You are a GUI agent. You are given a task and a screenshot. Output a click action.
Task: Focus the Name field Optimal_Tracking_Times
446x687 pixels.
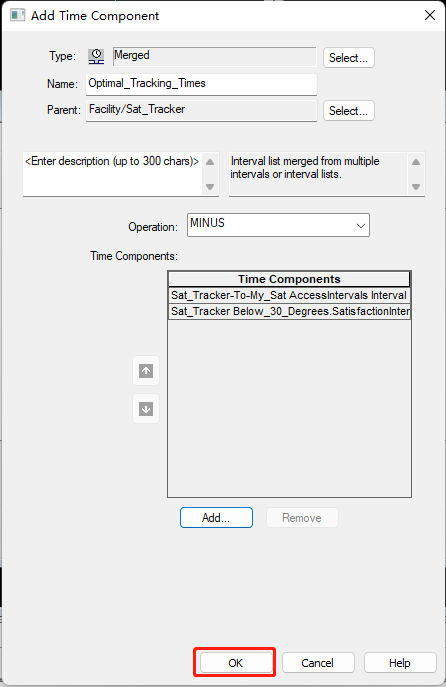pyautogui.click(x=201, y=84)
